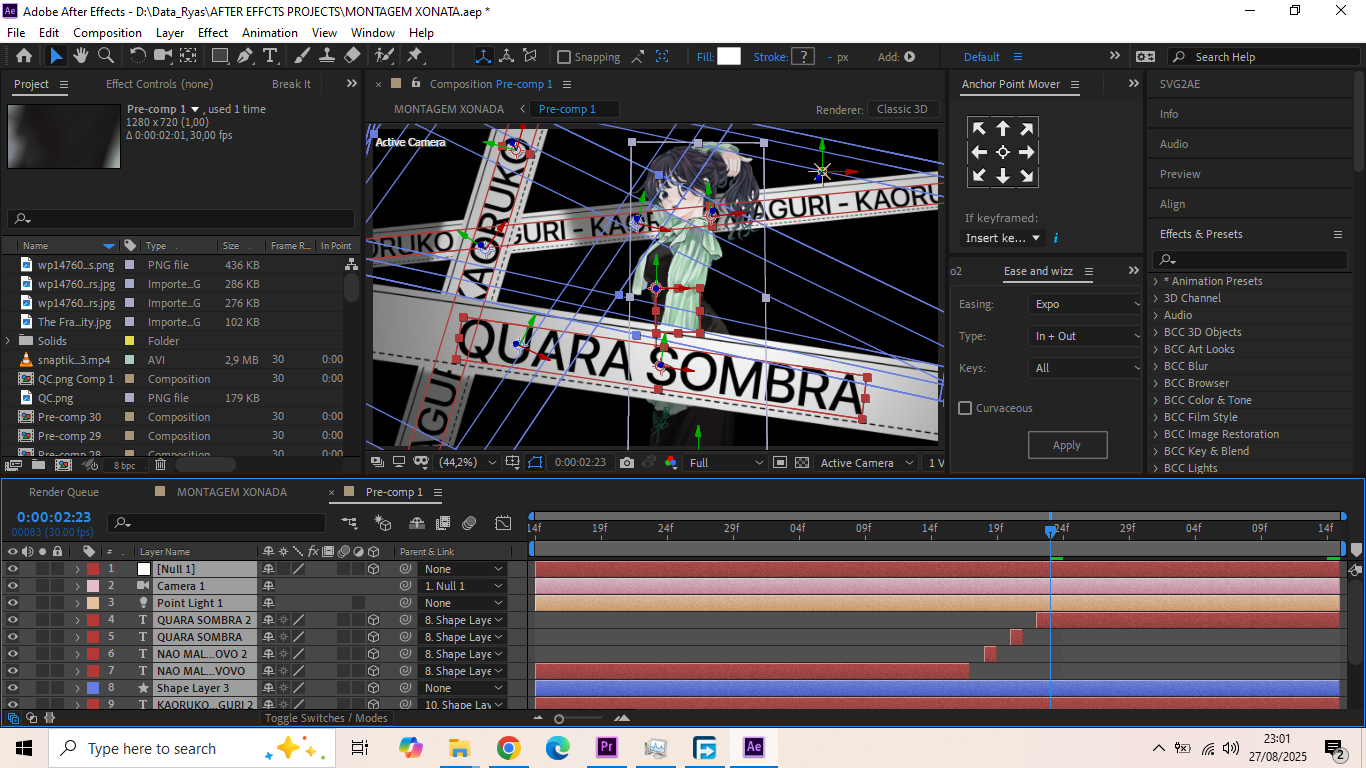The width and height of the screenshot is (1366, 768).
Task: Enable the Snapping checkbox
Action: coord(564,57)
